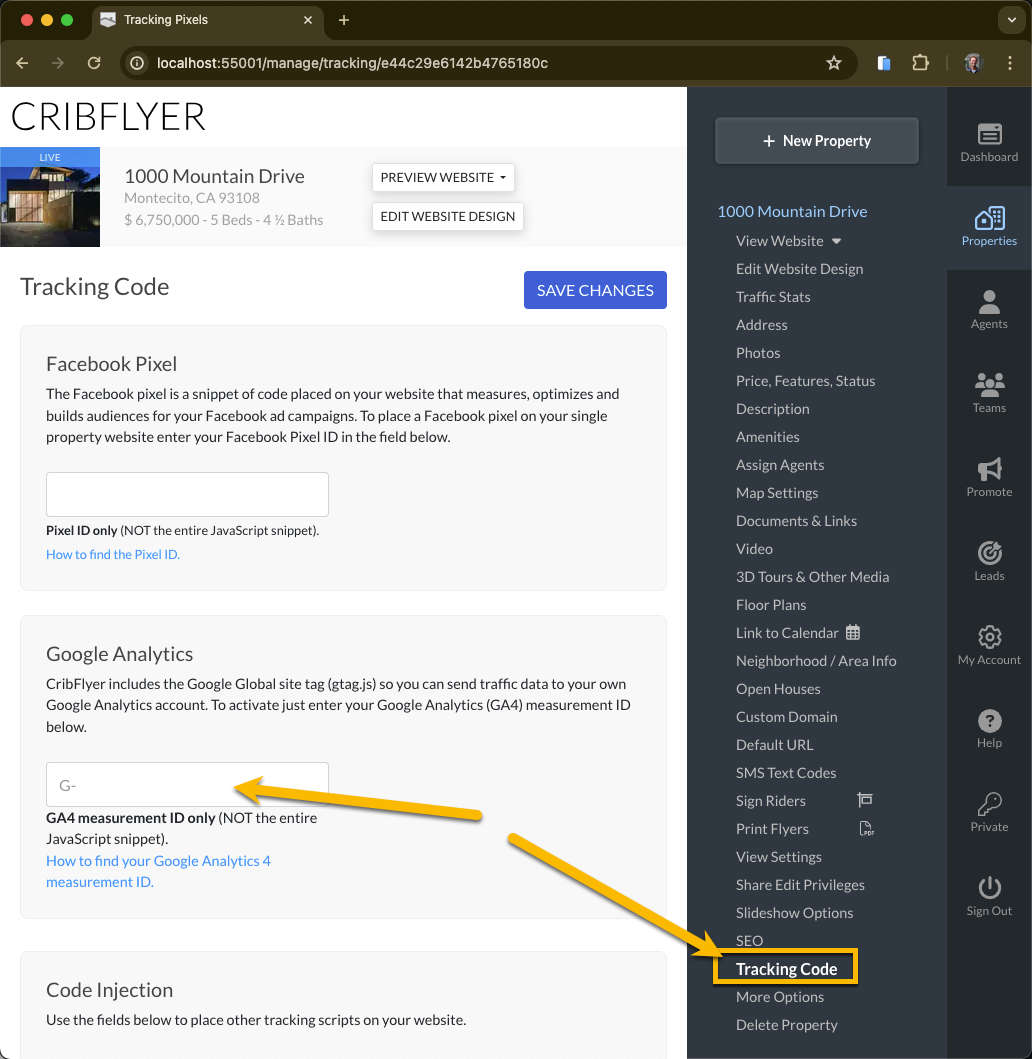
Task: Open the browser extensions puzzle icon
Action: (x=920, y=63)
